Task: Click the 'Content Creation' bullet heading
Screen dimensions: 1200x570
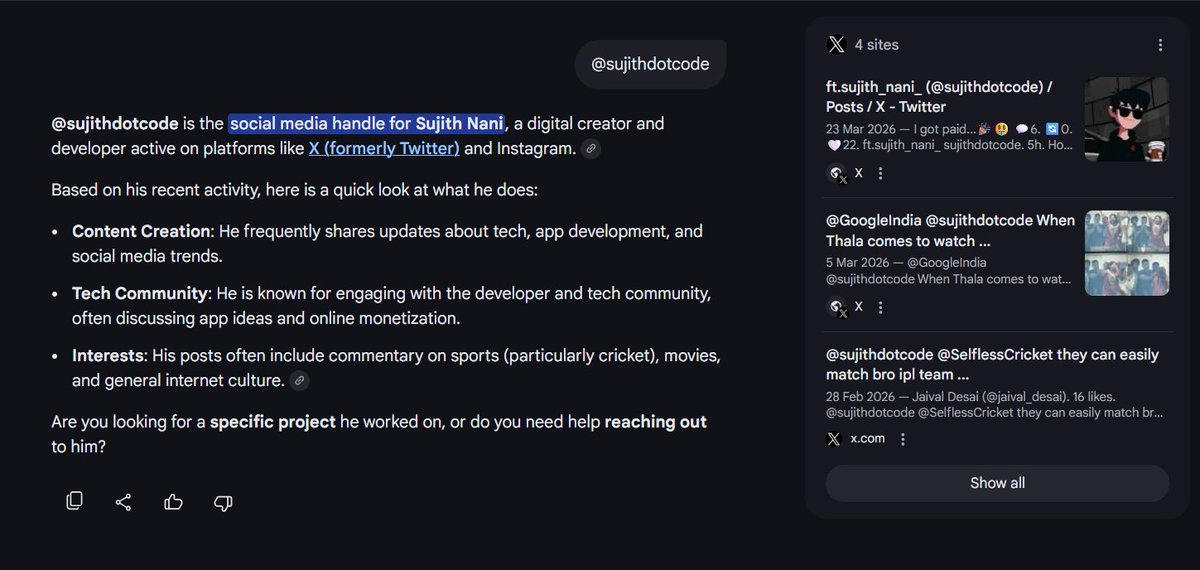Action: [x=141, y=231]
